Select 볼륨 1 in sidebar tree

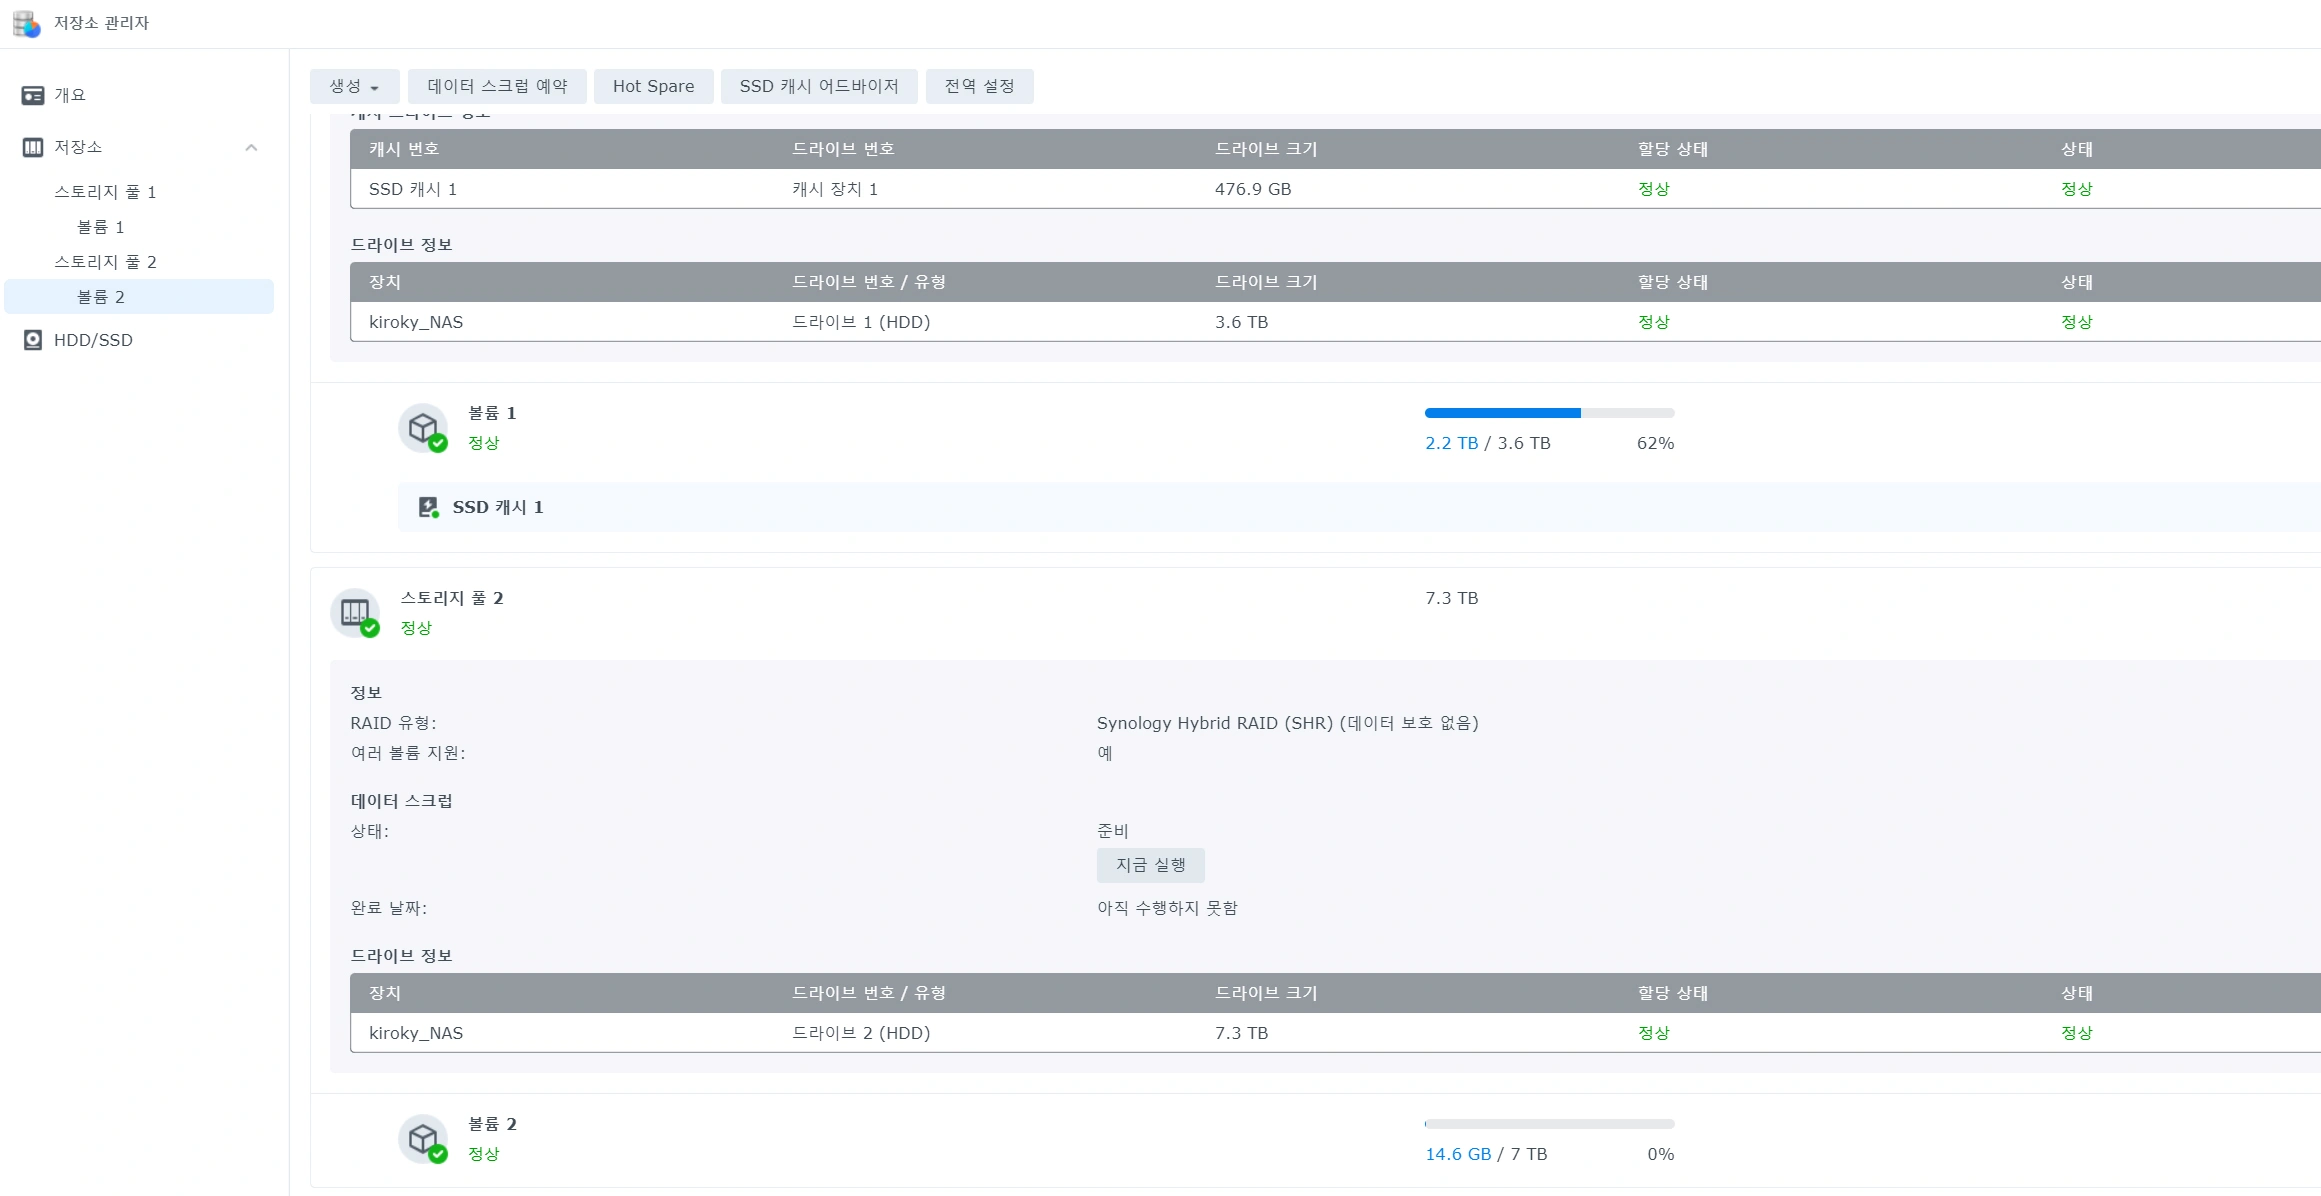point(100,227)
